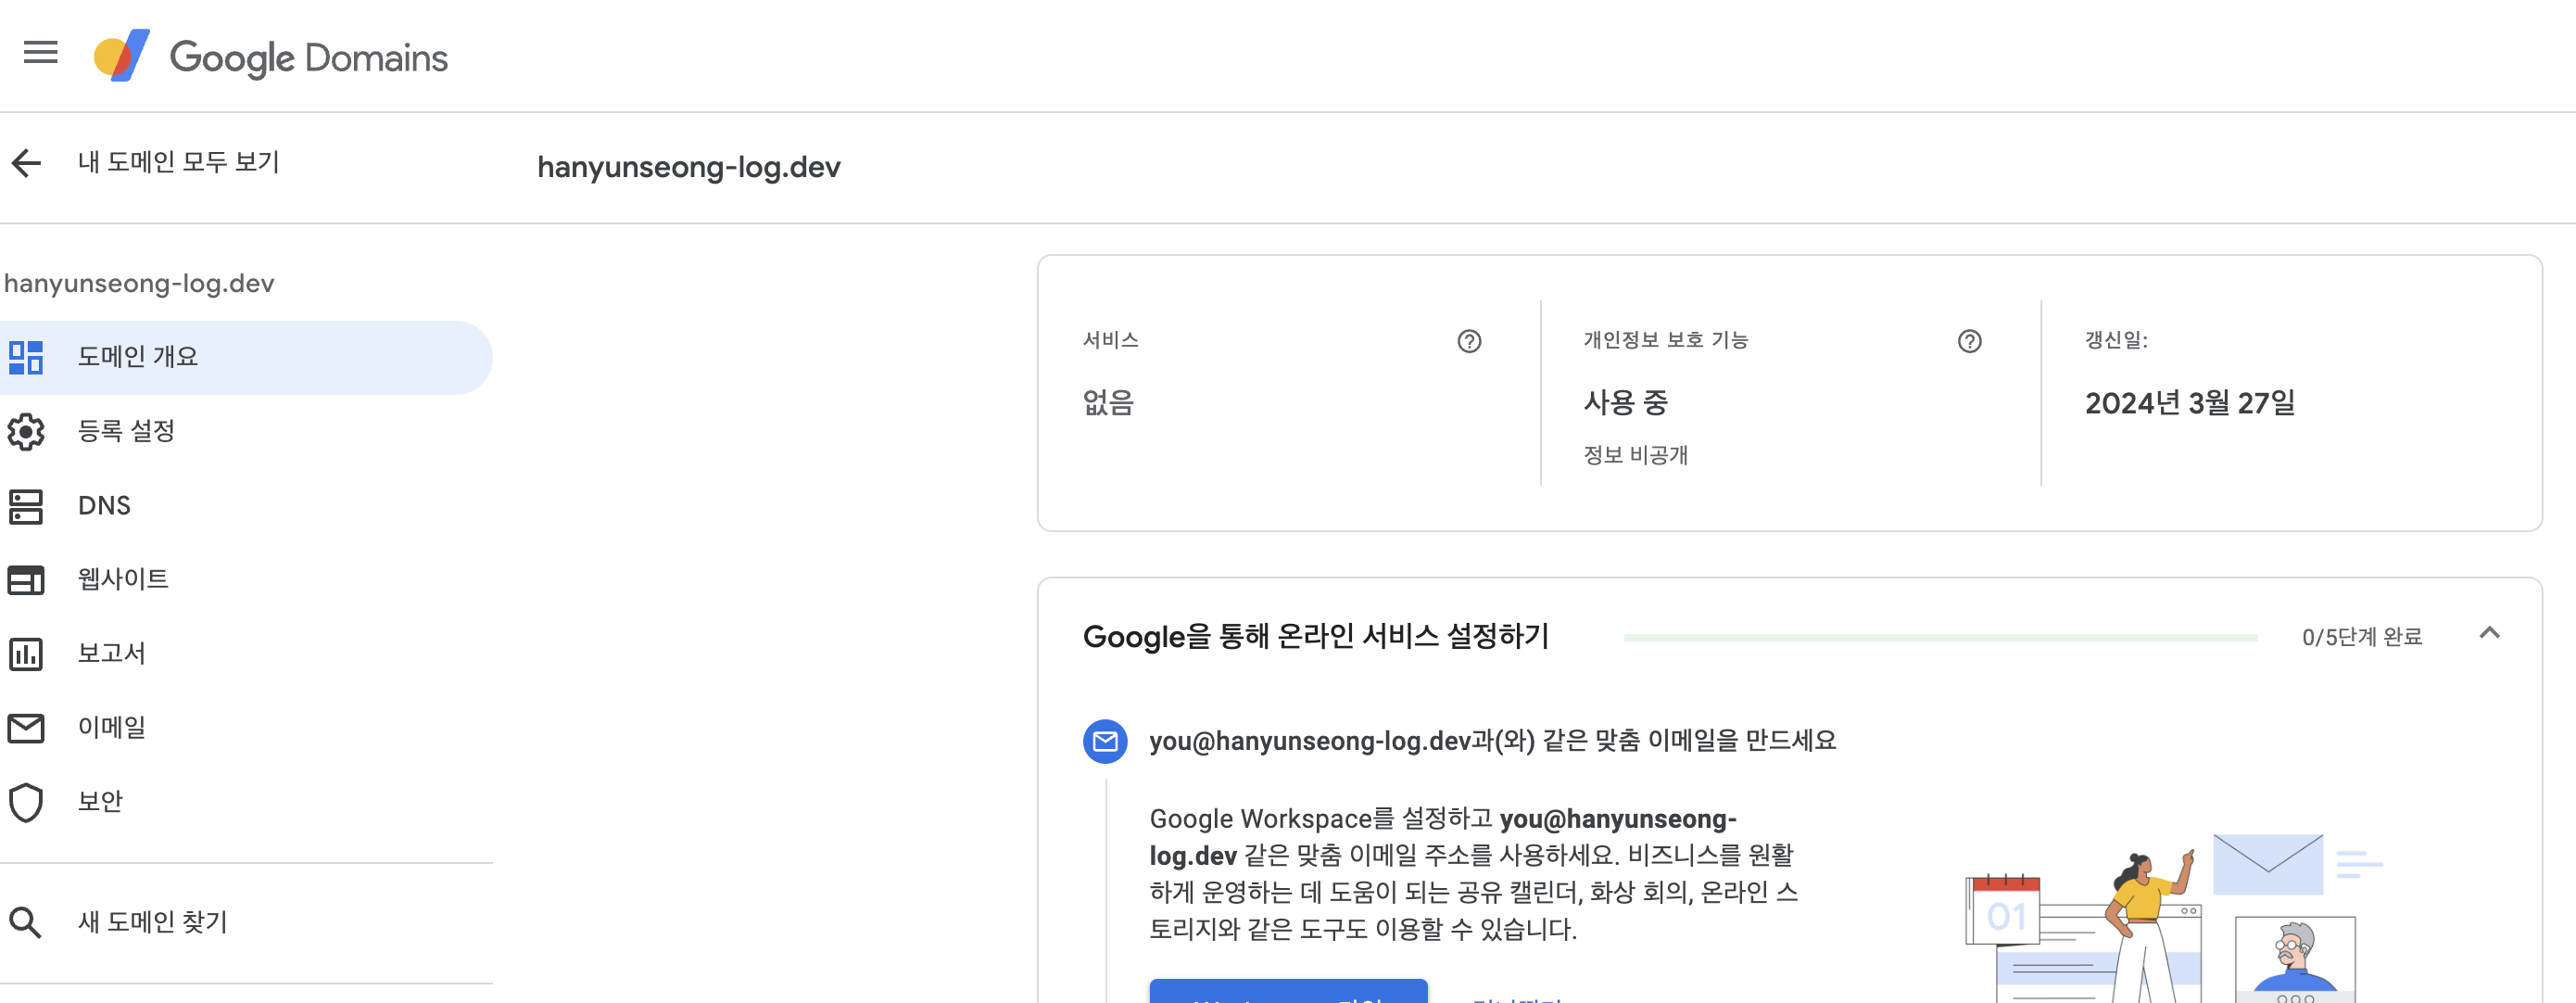The width and height of the screenshot is (2576, 1003).
Task: Click 0/5단계 완료 status text
Action: coord(2361,637)
